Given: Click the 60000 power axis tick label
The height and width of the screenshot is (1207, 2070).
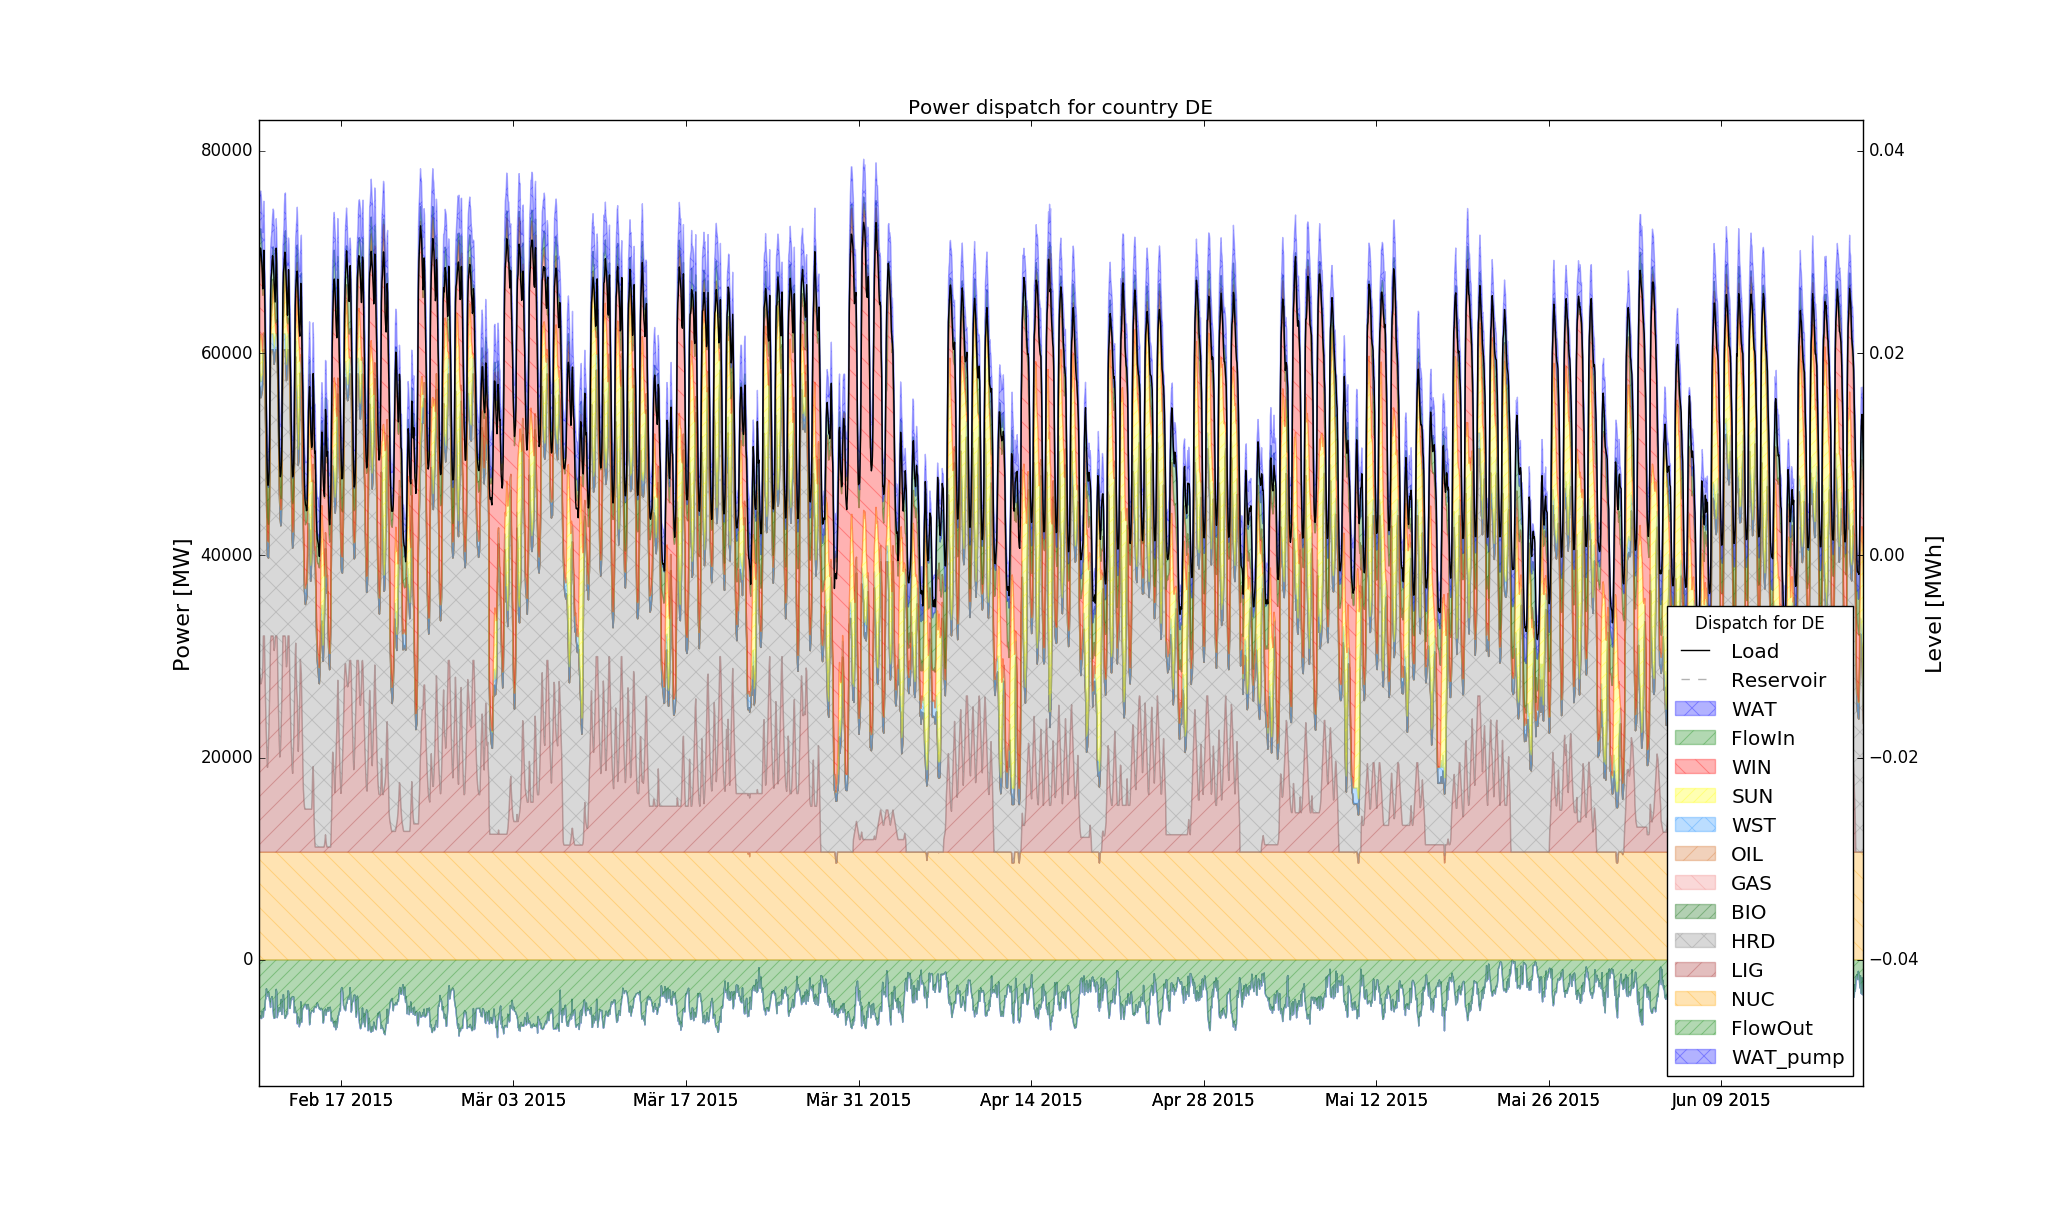Looking at the screenshot, I should click(227, 353).
